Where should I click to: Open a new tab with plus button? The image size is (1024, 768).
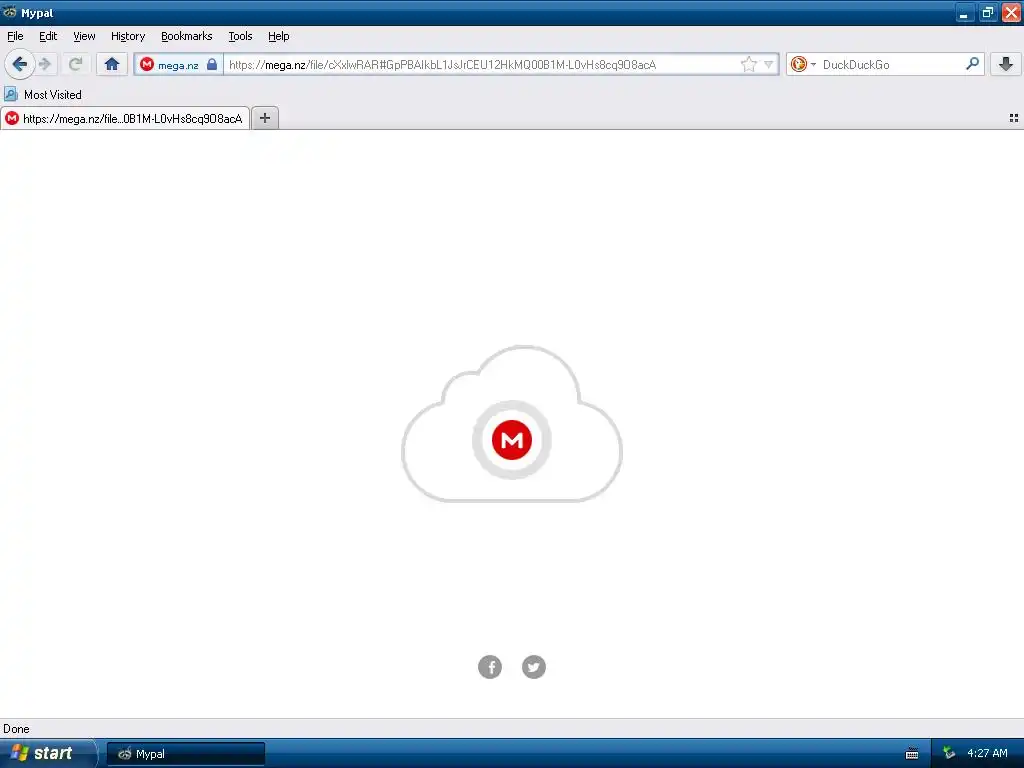(x=264, y=118)
